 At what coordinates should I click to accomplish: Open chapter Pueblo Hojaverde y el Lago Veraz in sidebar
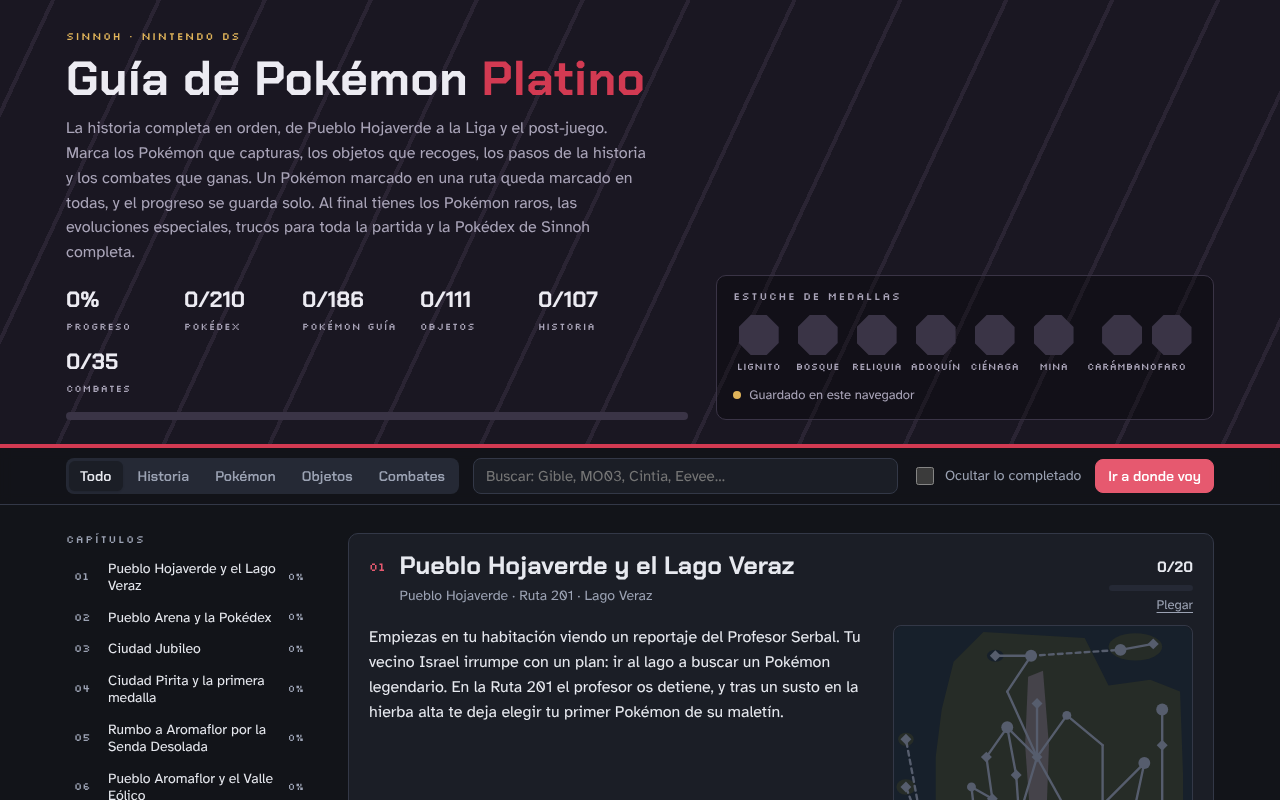(189, 577)
